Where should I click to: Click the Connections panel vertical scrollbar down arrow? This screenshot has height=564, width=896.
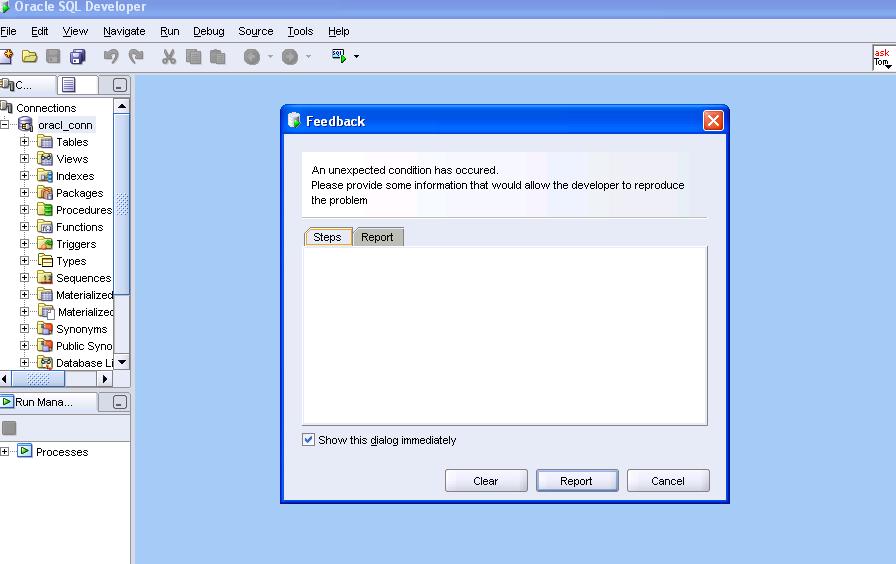[122, 362]
